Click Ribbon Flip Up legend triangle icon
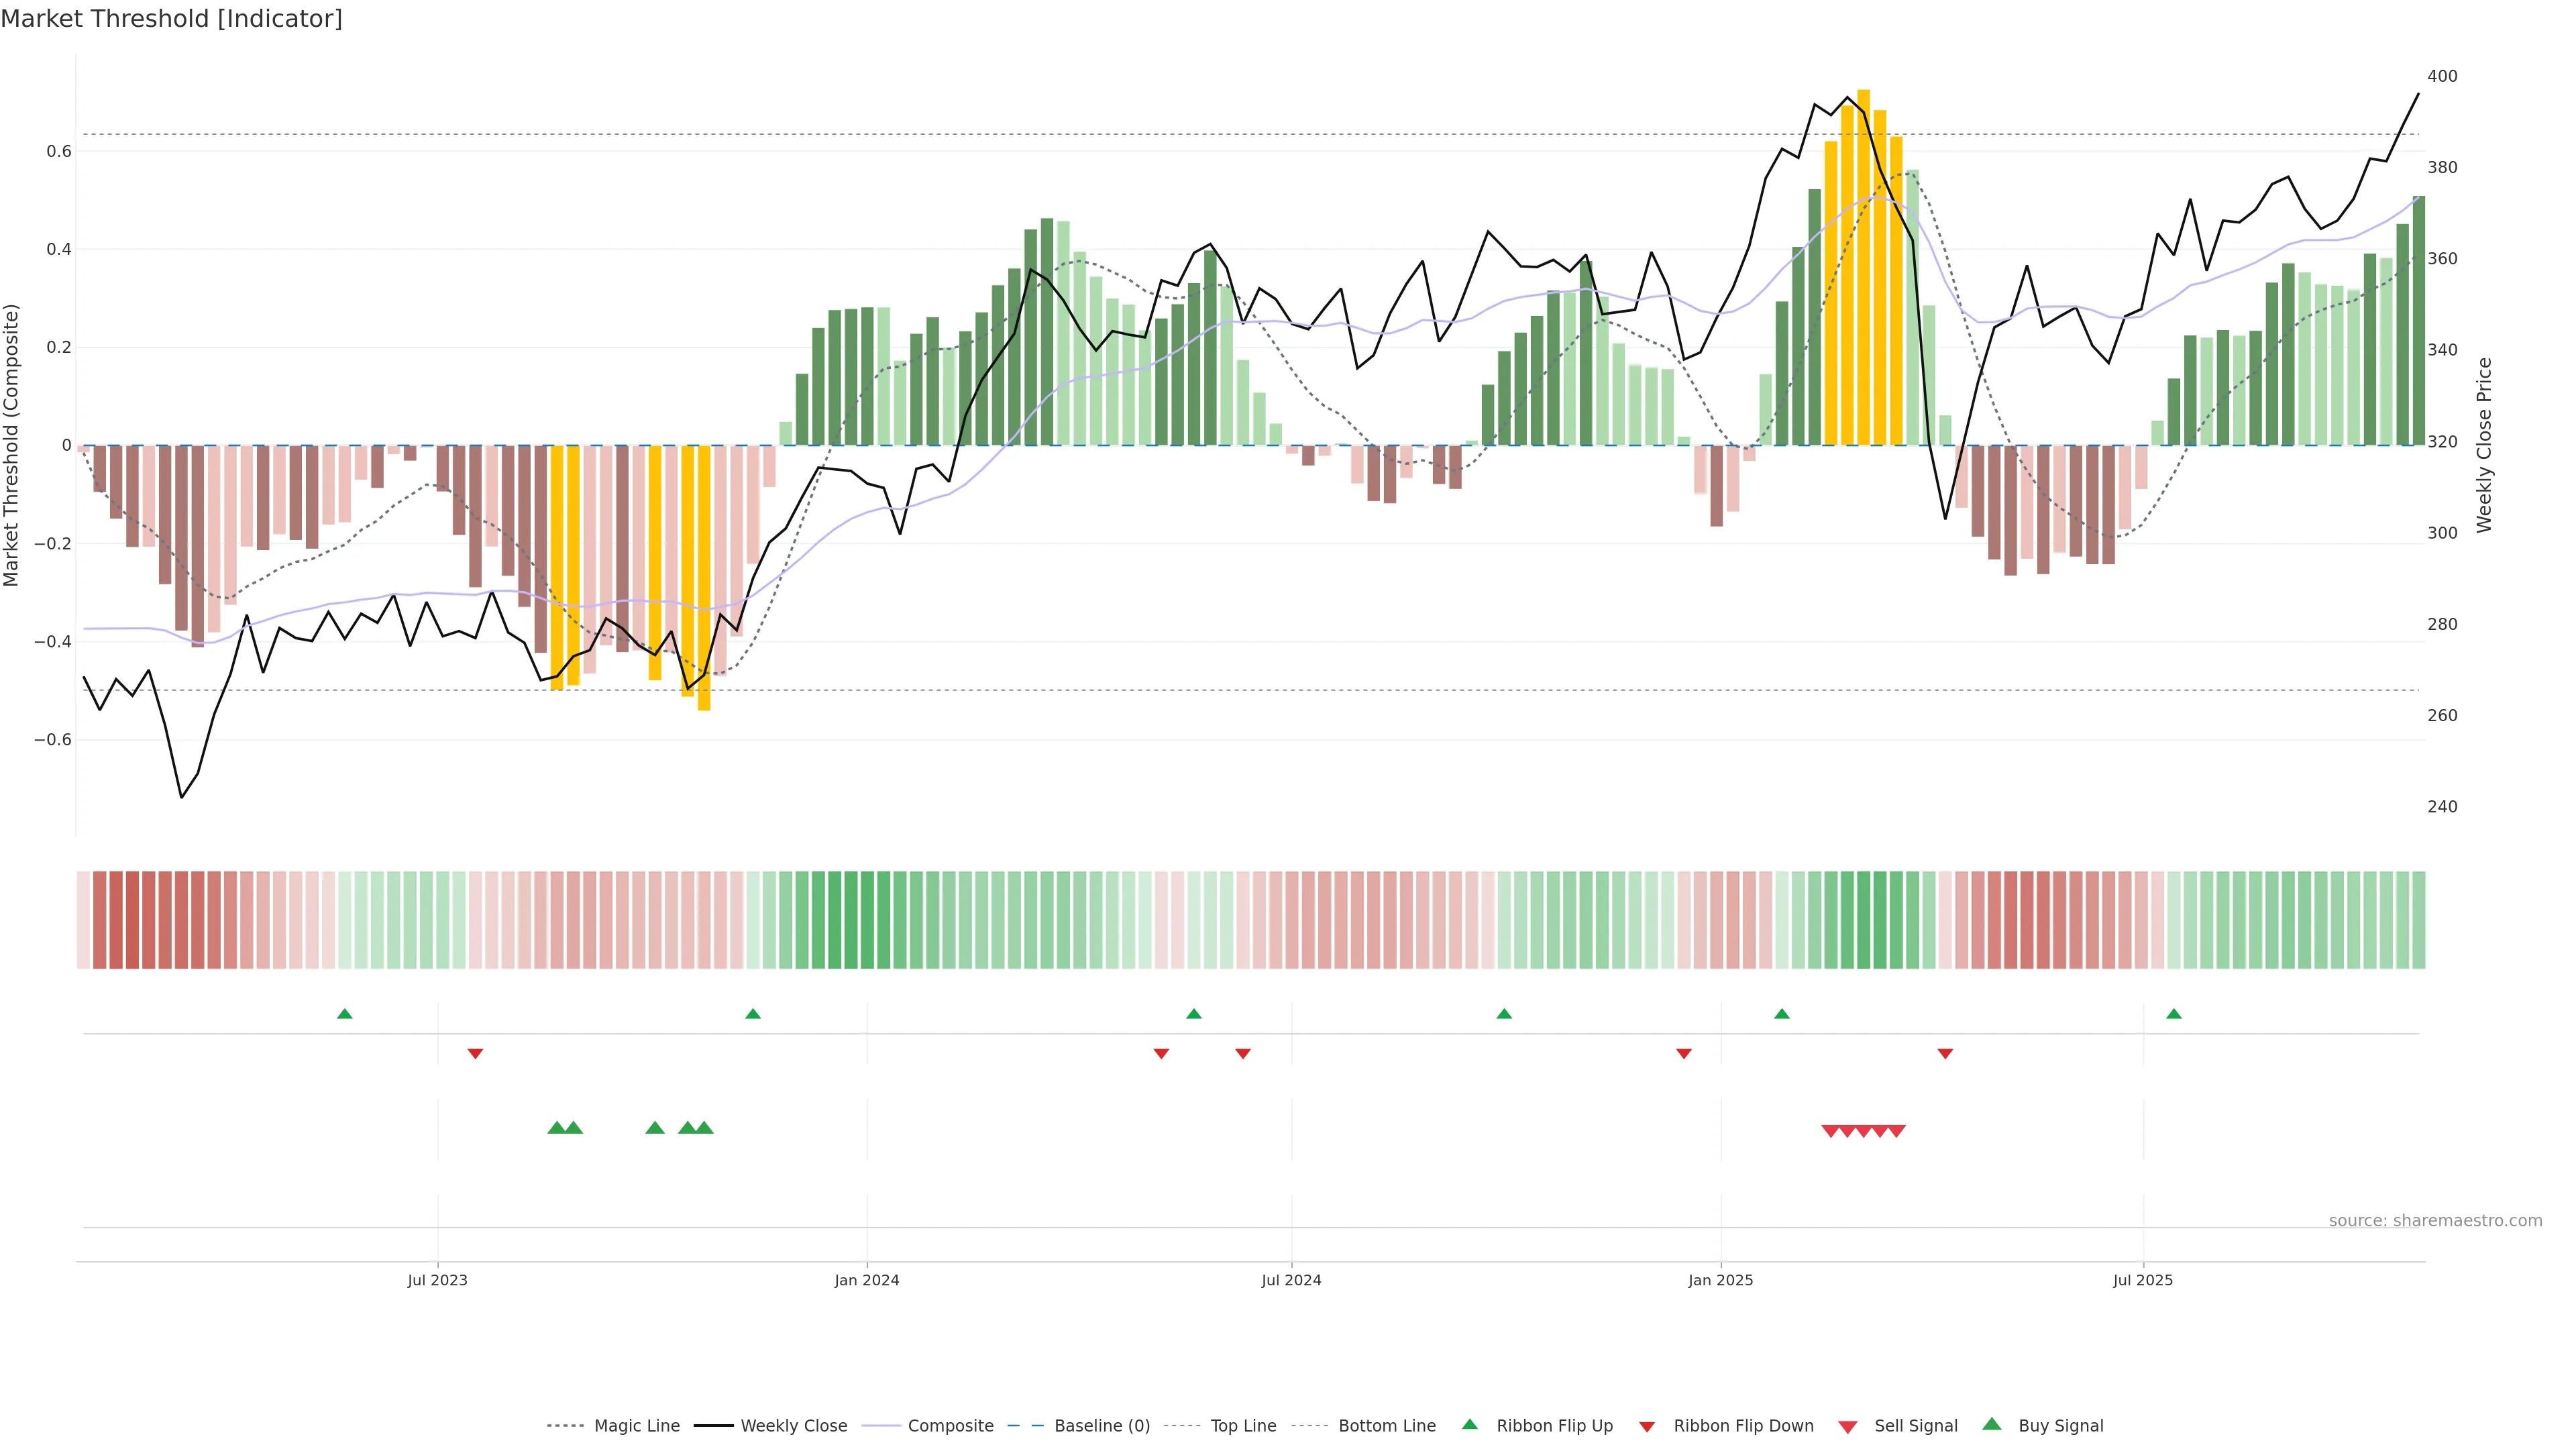Viewport: 2576px width, 1449px height. [1469, 1424]
